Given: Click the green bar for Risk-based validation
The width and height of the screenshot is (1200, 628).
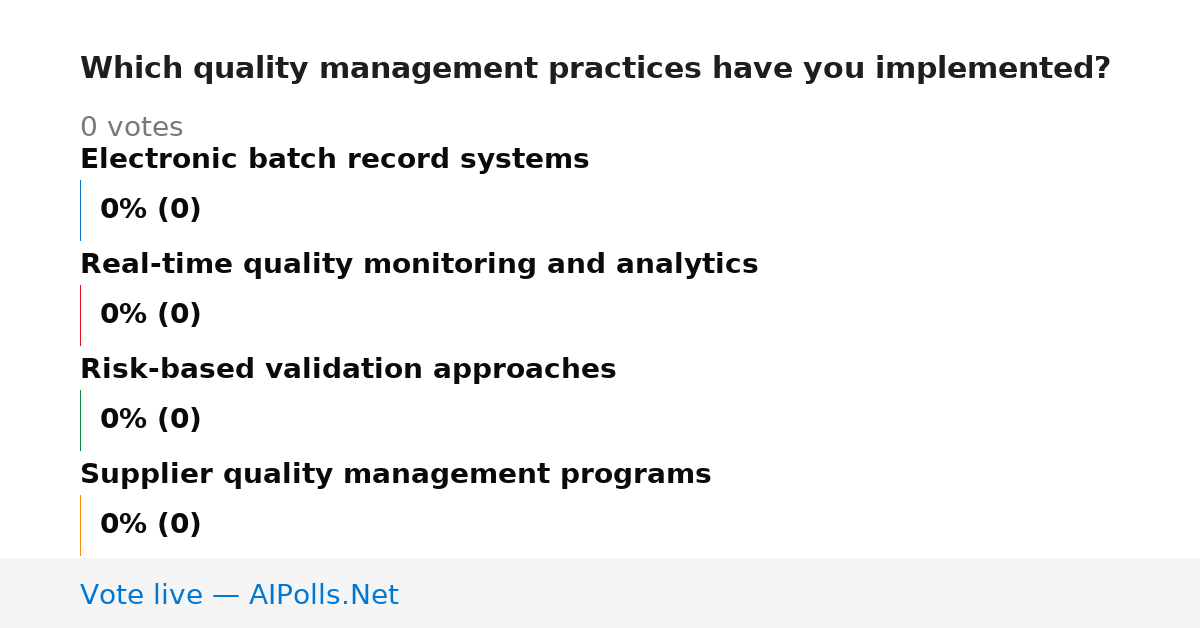Looking at the screenshot, I should [x=80, y=420].
